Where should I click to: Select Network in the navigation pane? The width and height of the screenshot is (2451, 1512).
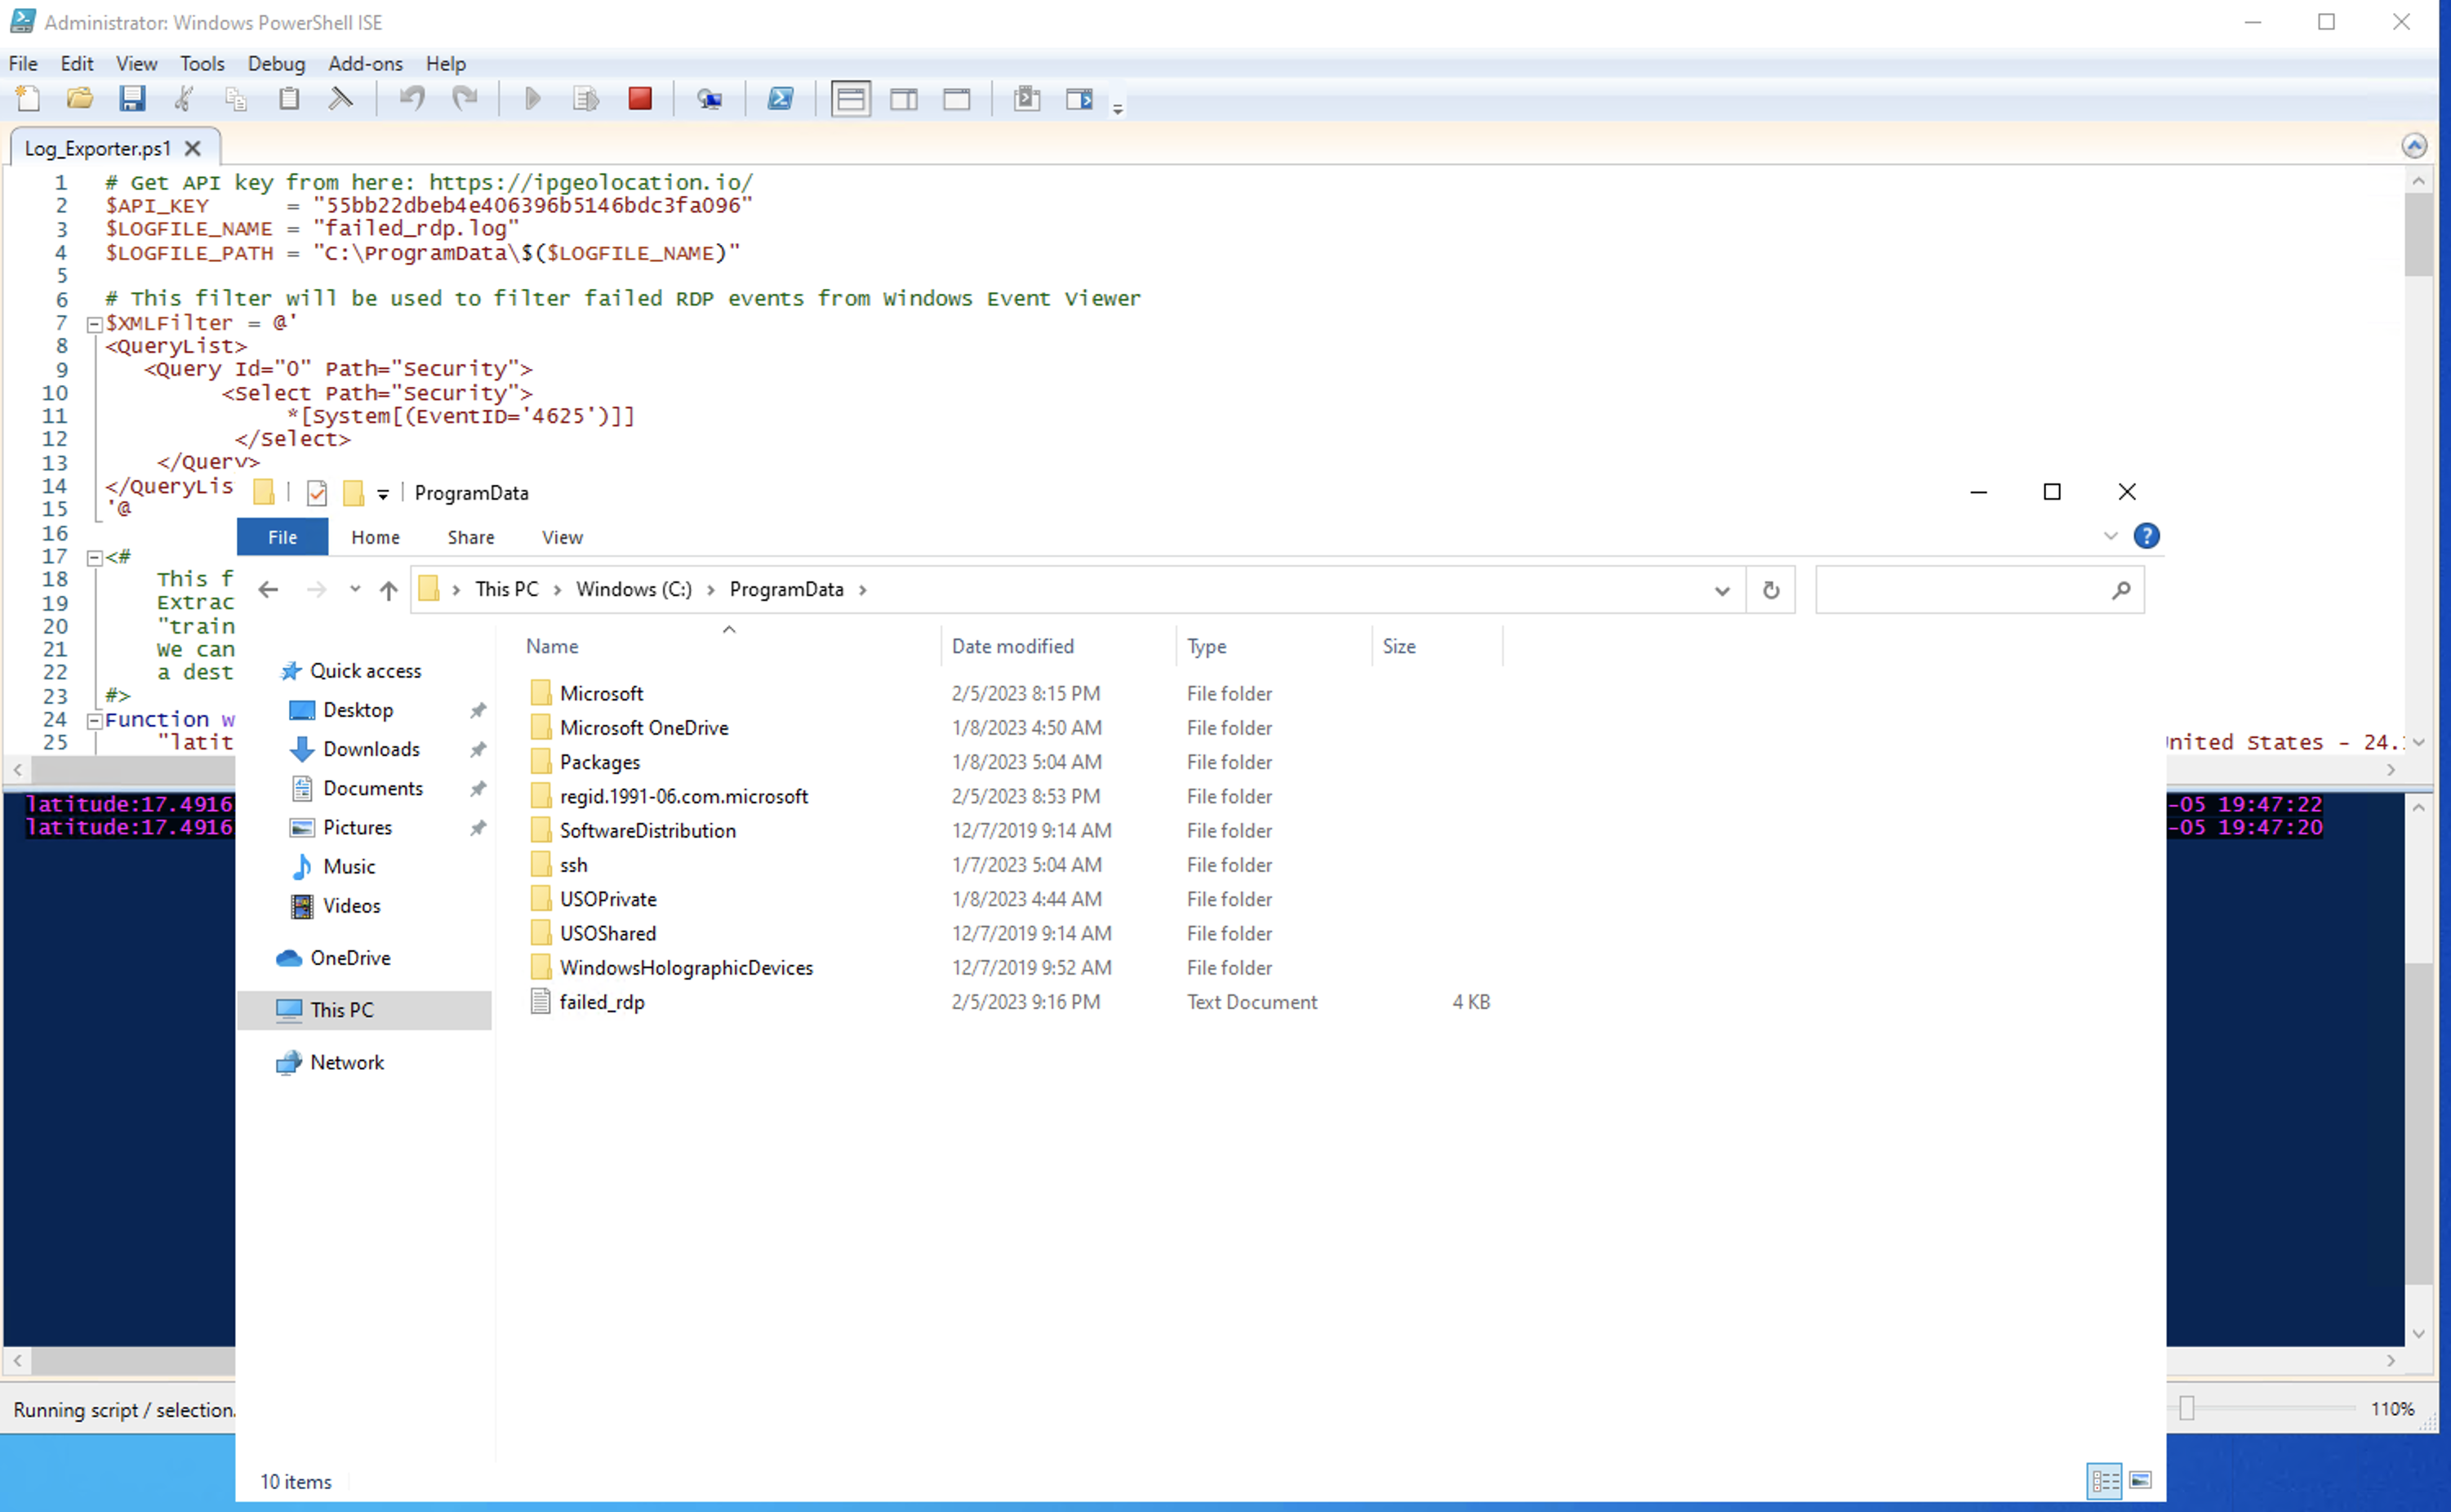[x=347, y=1062]
